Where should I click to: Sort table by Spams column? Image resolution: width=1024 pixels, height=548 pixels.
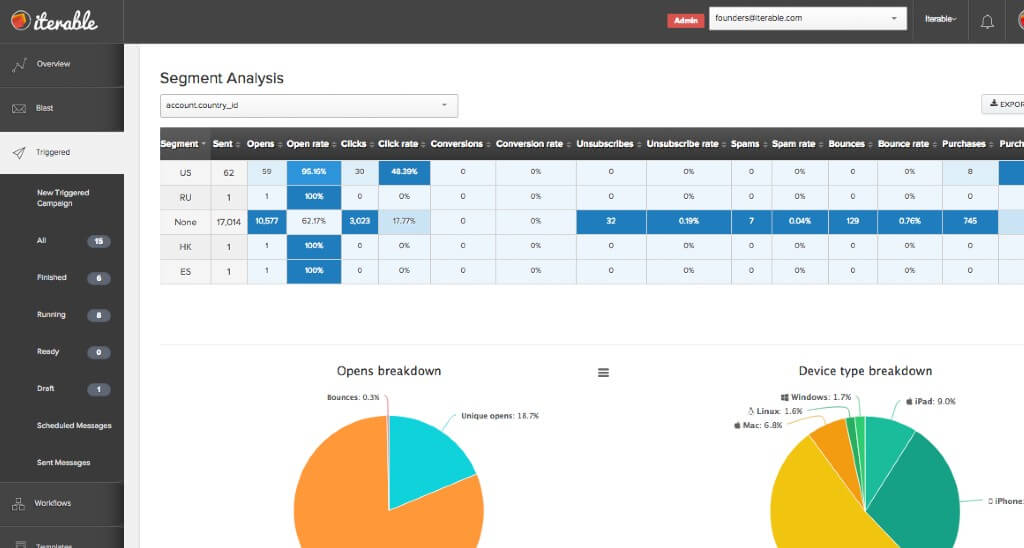point(751,144)
